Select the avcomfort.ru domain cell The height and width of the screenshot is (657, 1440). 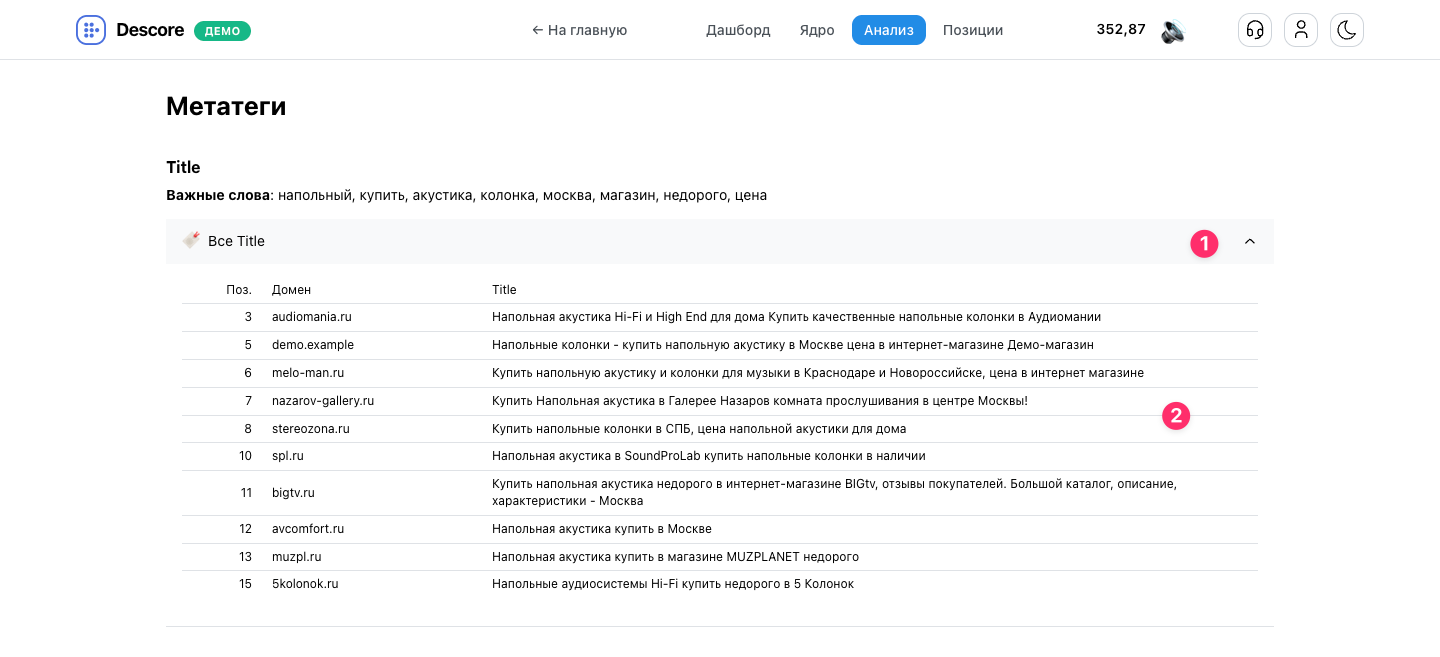[x=308, y=529]
